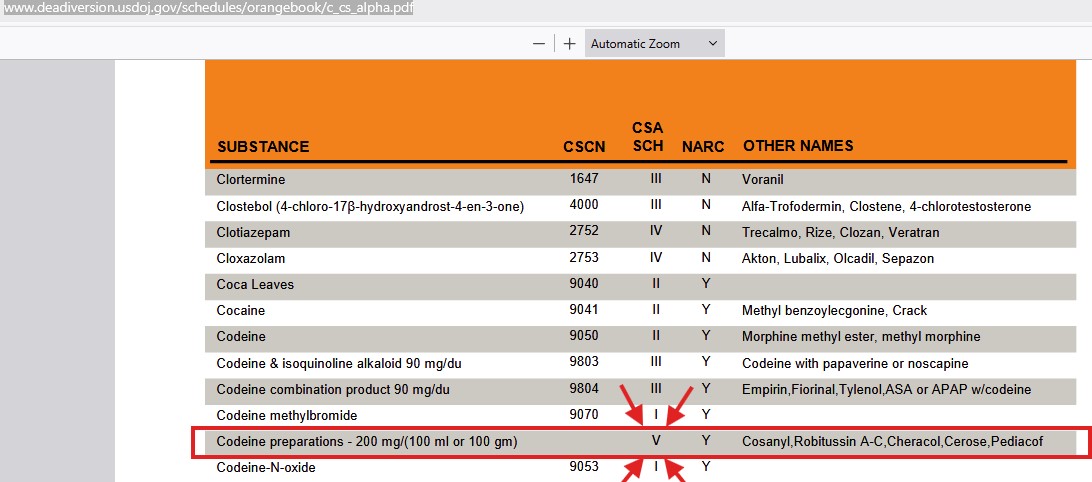Zoom out using the minus button
This screenshot has height=482, width=1092.
[539, 44]
